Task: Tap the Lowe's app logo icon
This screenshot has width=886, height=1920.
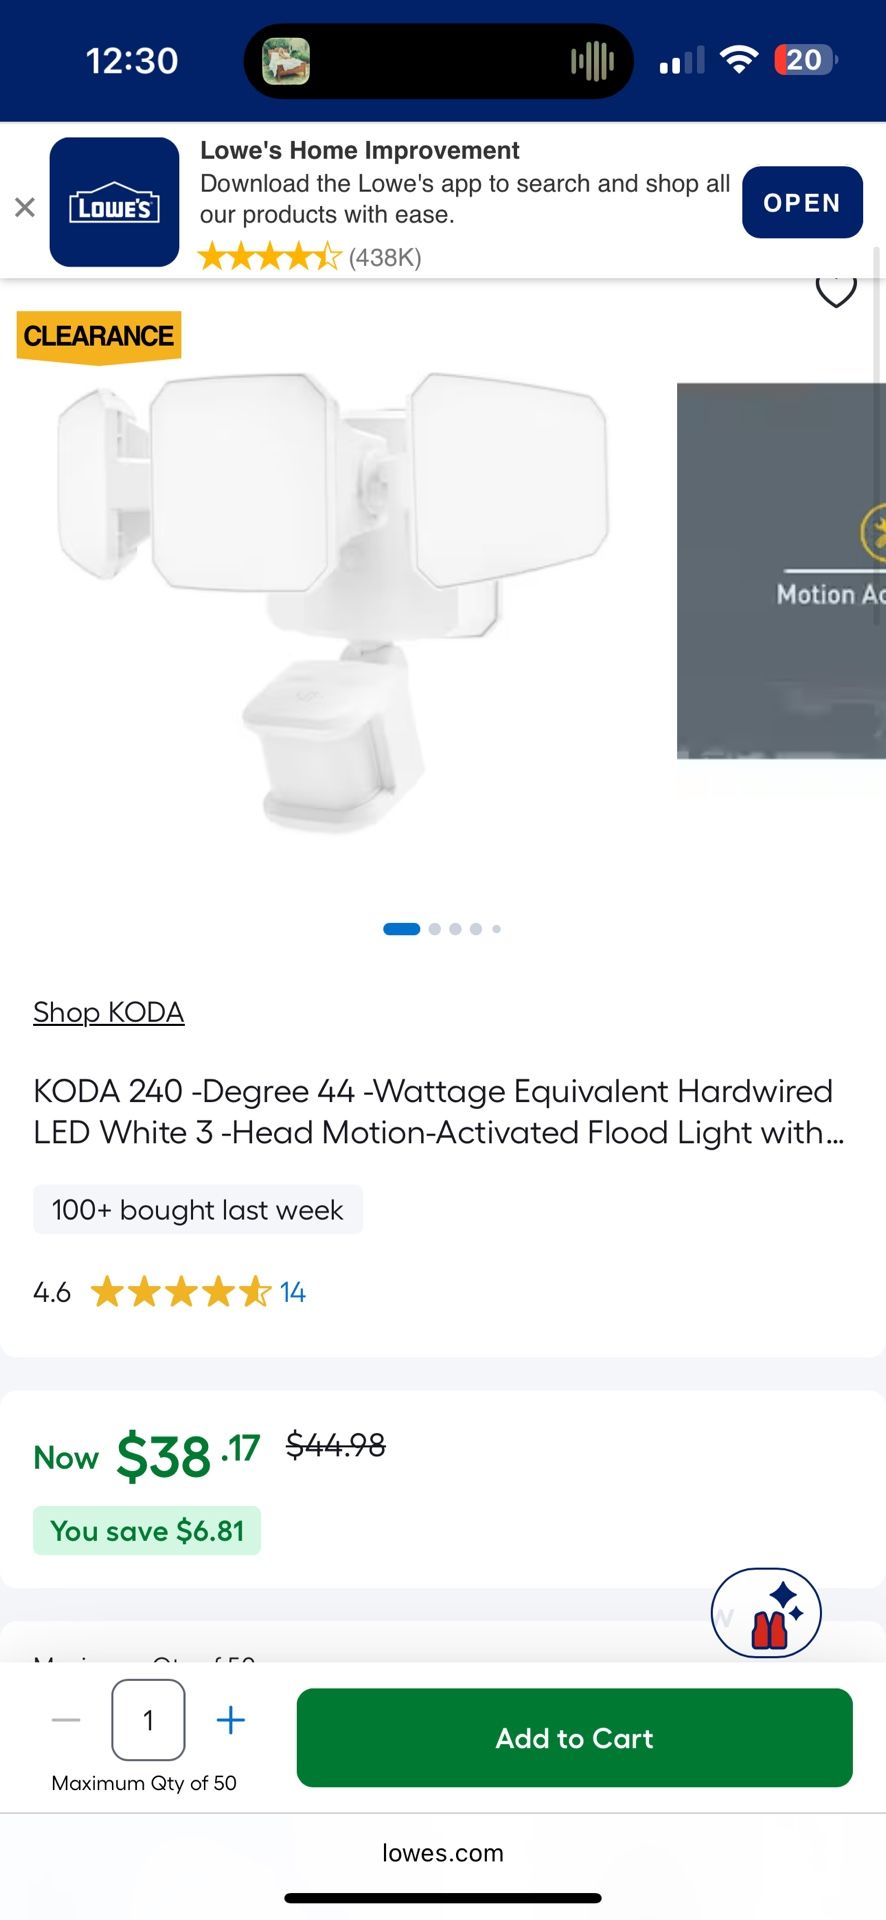Action: coord(115,202)
